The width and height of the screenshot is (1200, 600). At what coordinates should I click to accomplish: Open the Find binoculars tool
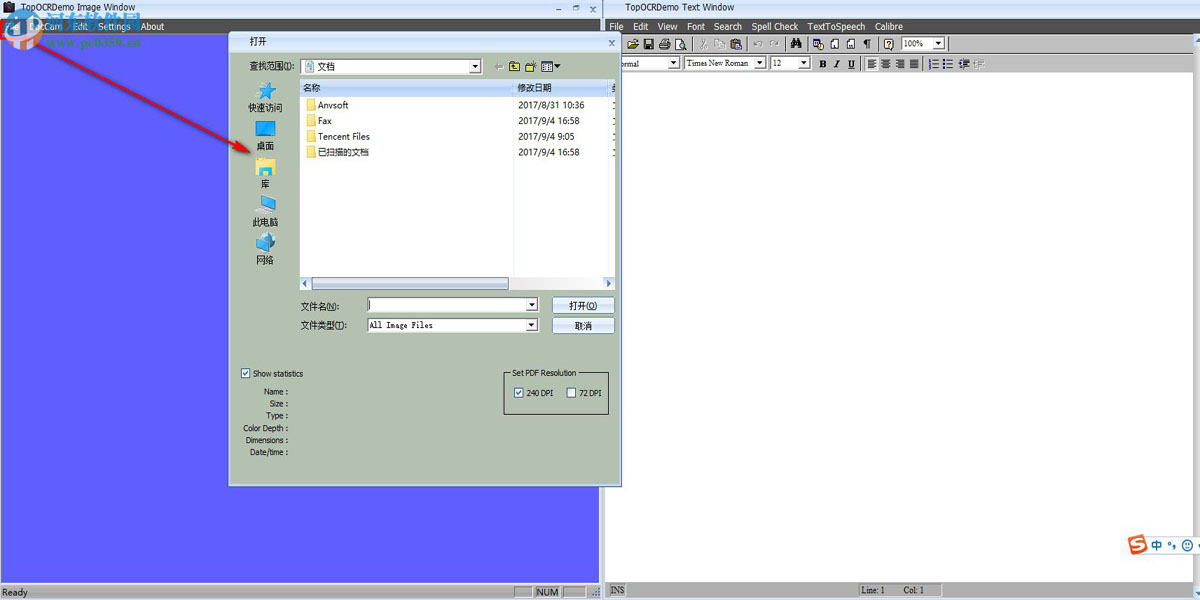coord(796,44)
